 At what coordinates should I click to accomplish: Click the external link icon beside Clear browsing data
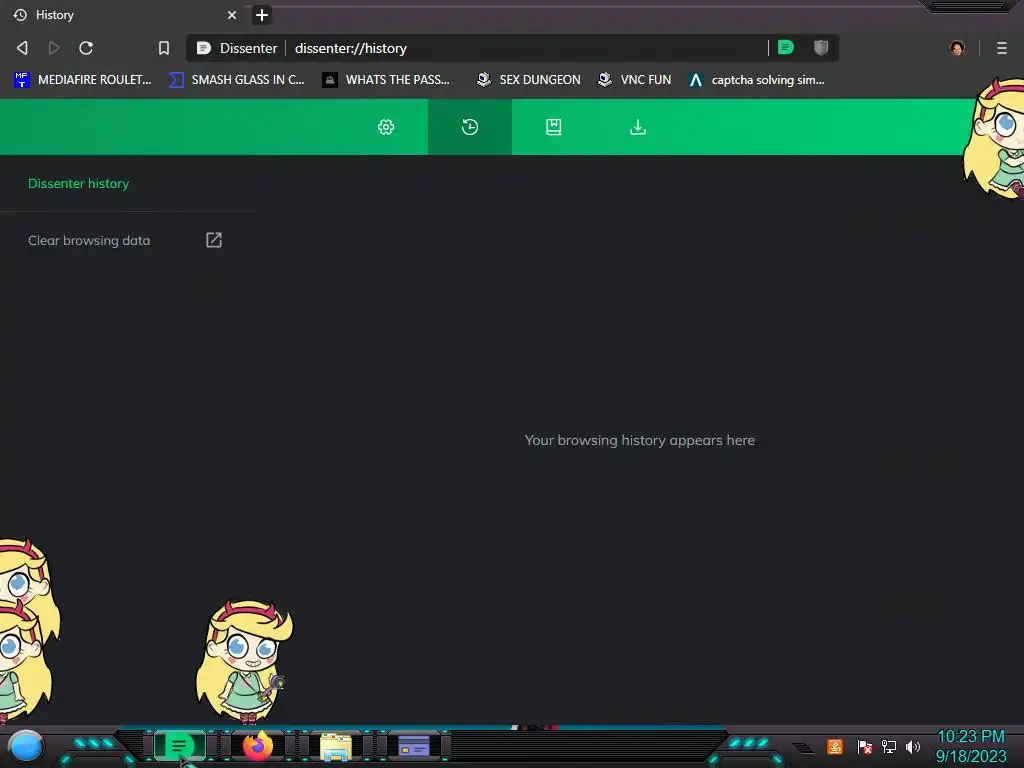(x=214, y=240)
